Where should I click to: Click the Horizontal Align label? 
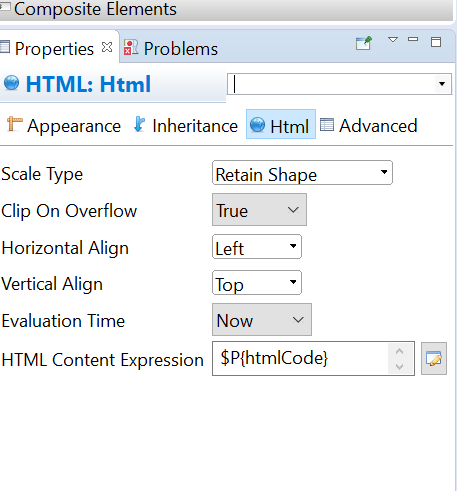point(65,248)
